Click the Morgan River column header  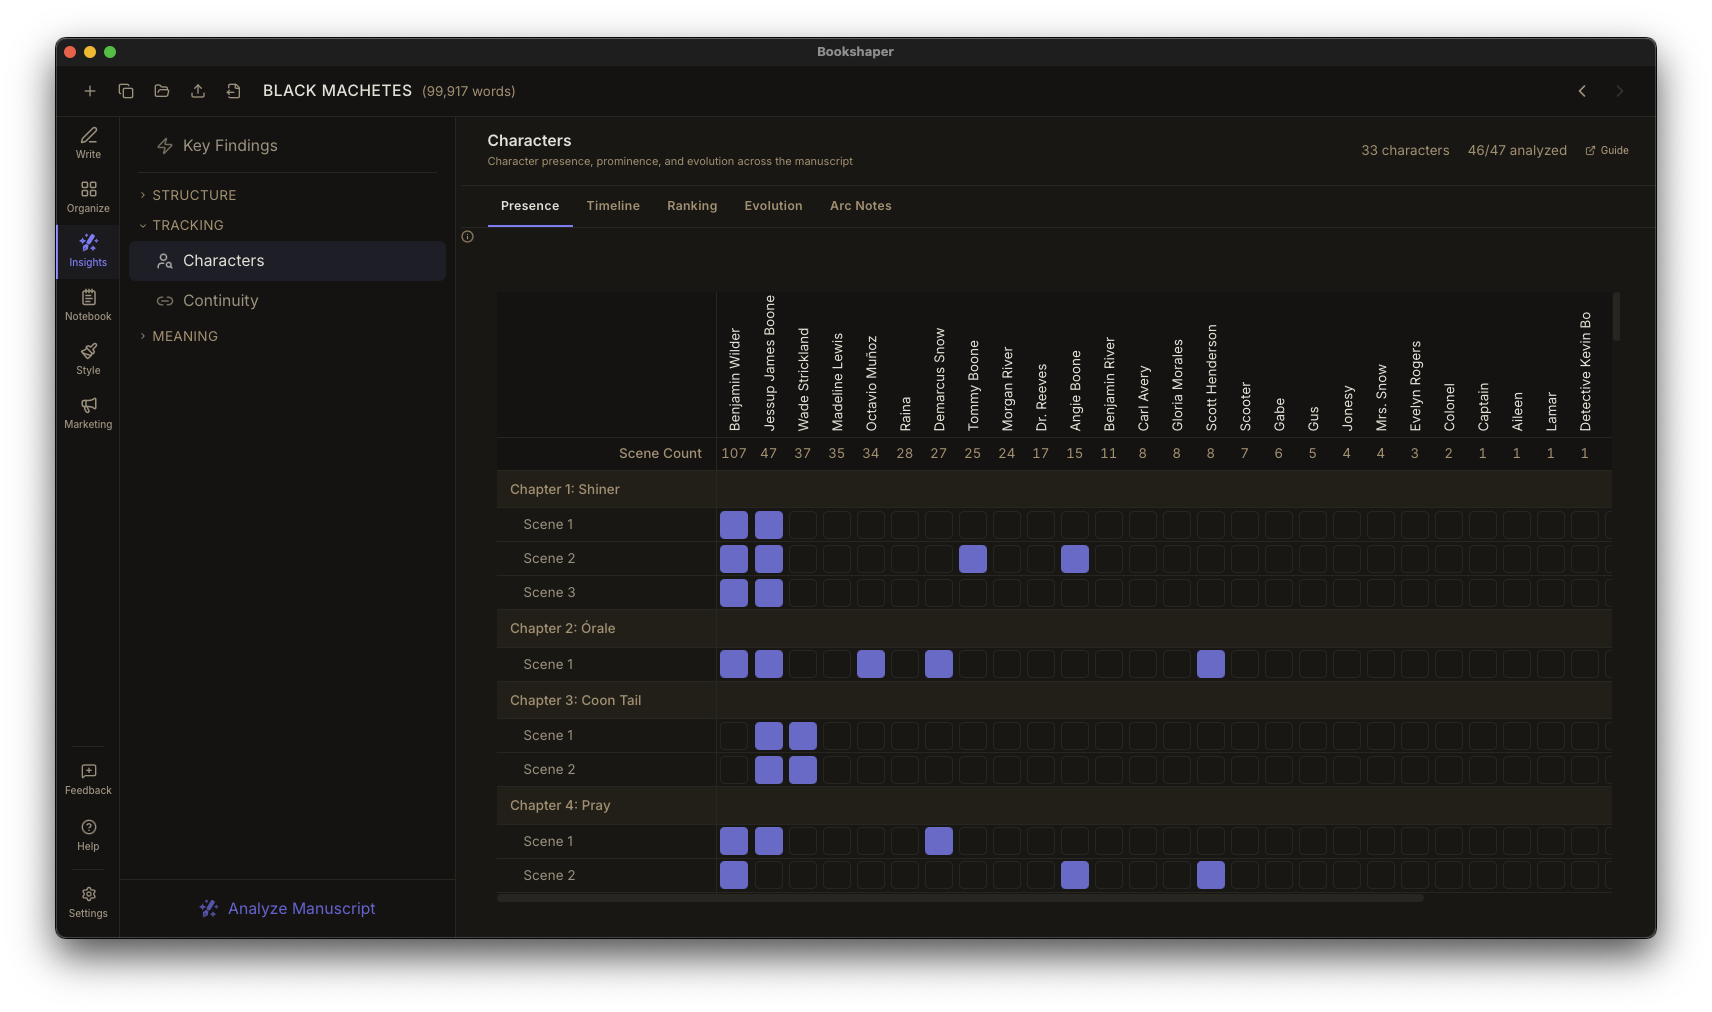1007,389
